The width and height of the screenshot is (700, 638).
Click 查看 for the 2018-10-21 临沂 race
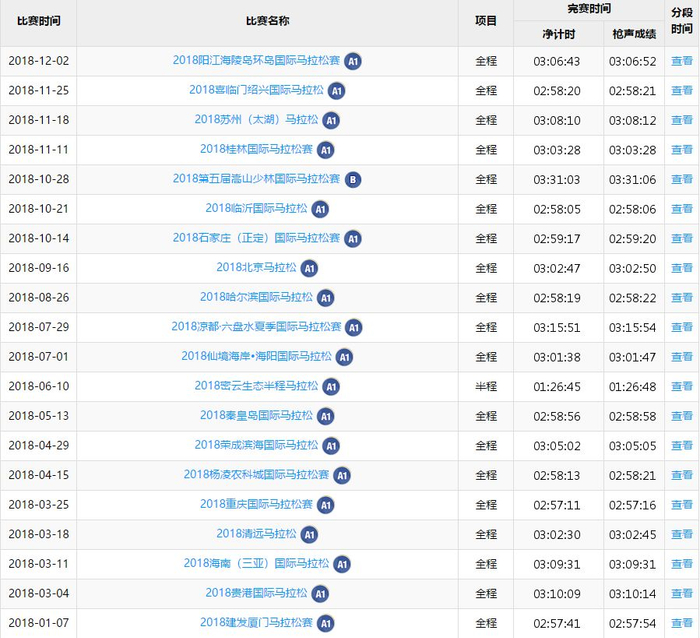681,209
